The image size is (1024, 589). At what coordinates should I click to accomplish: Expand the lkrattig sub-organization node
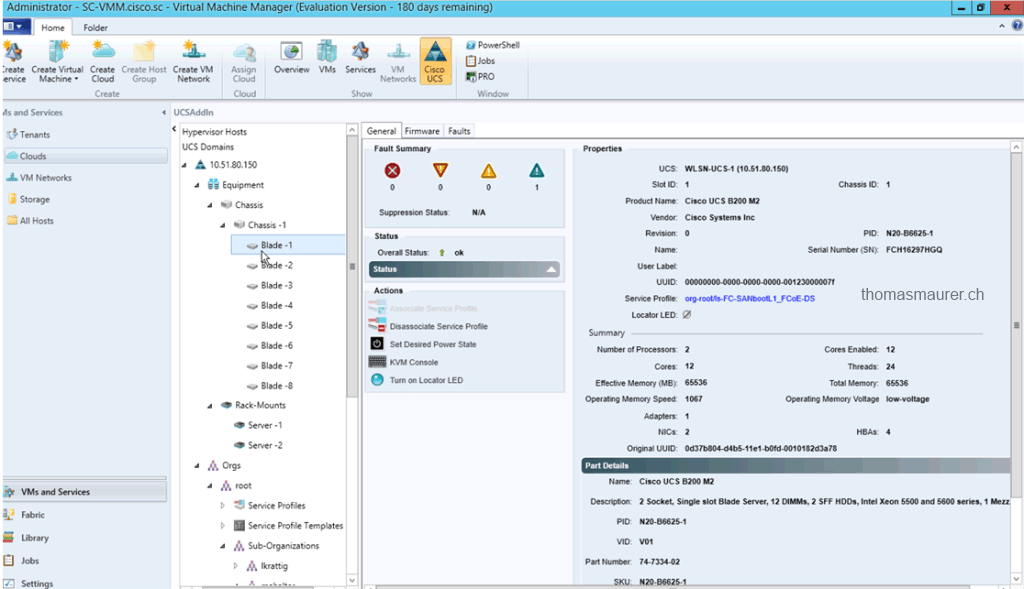coord(236,565)
